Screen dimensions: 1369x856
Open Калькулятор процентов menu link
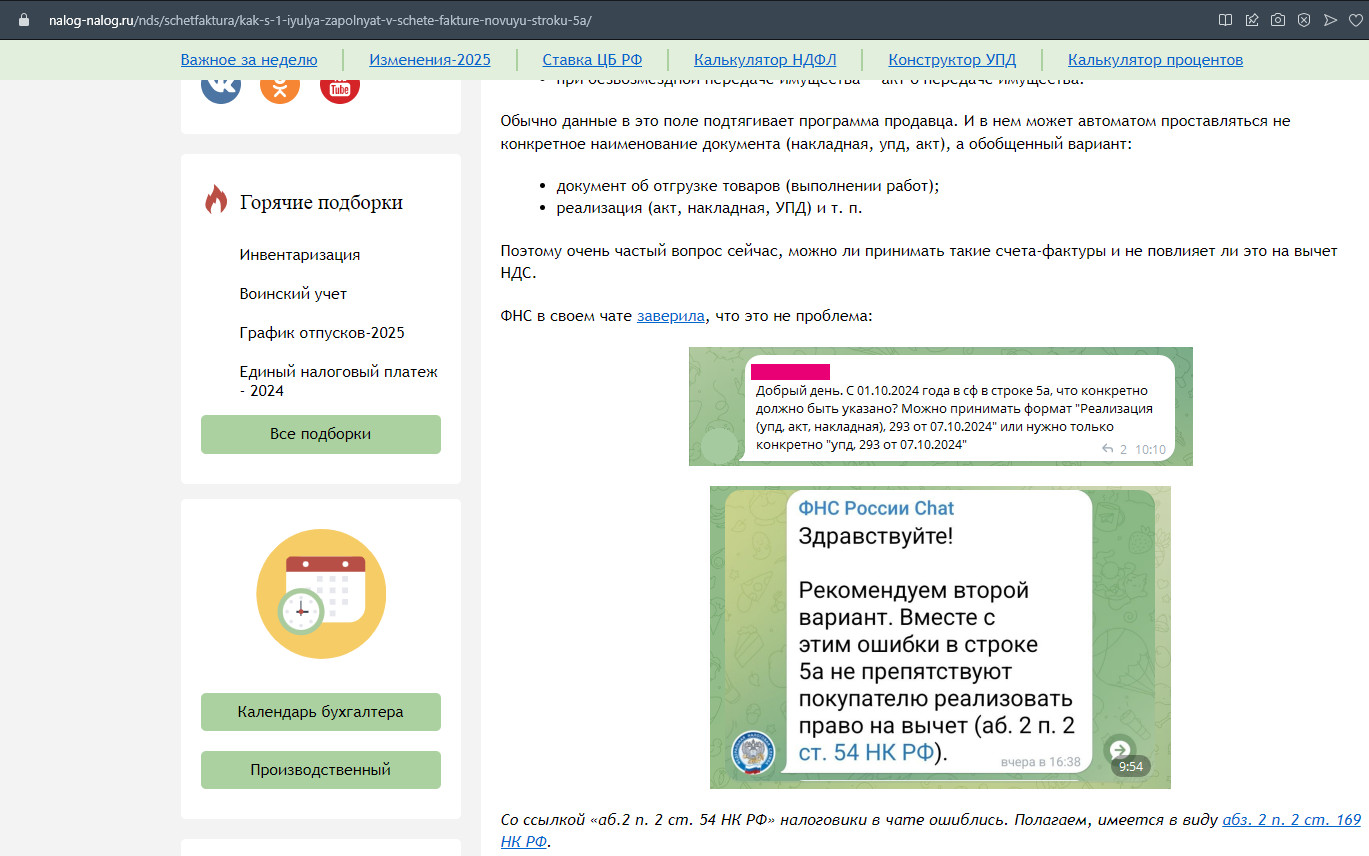(x=1155, y=60)
